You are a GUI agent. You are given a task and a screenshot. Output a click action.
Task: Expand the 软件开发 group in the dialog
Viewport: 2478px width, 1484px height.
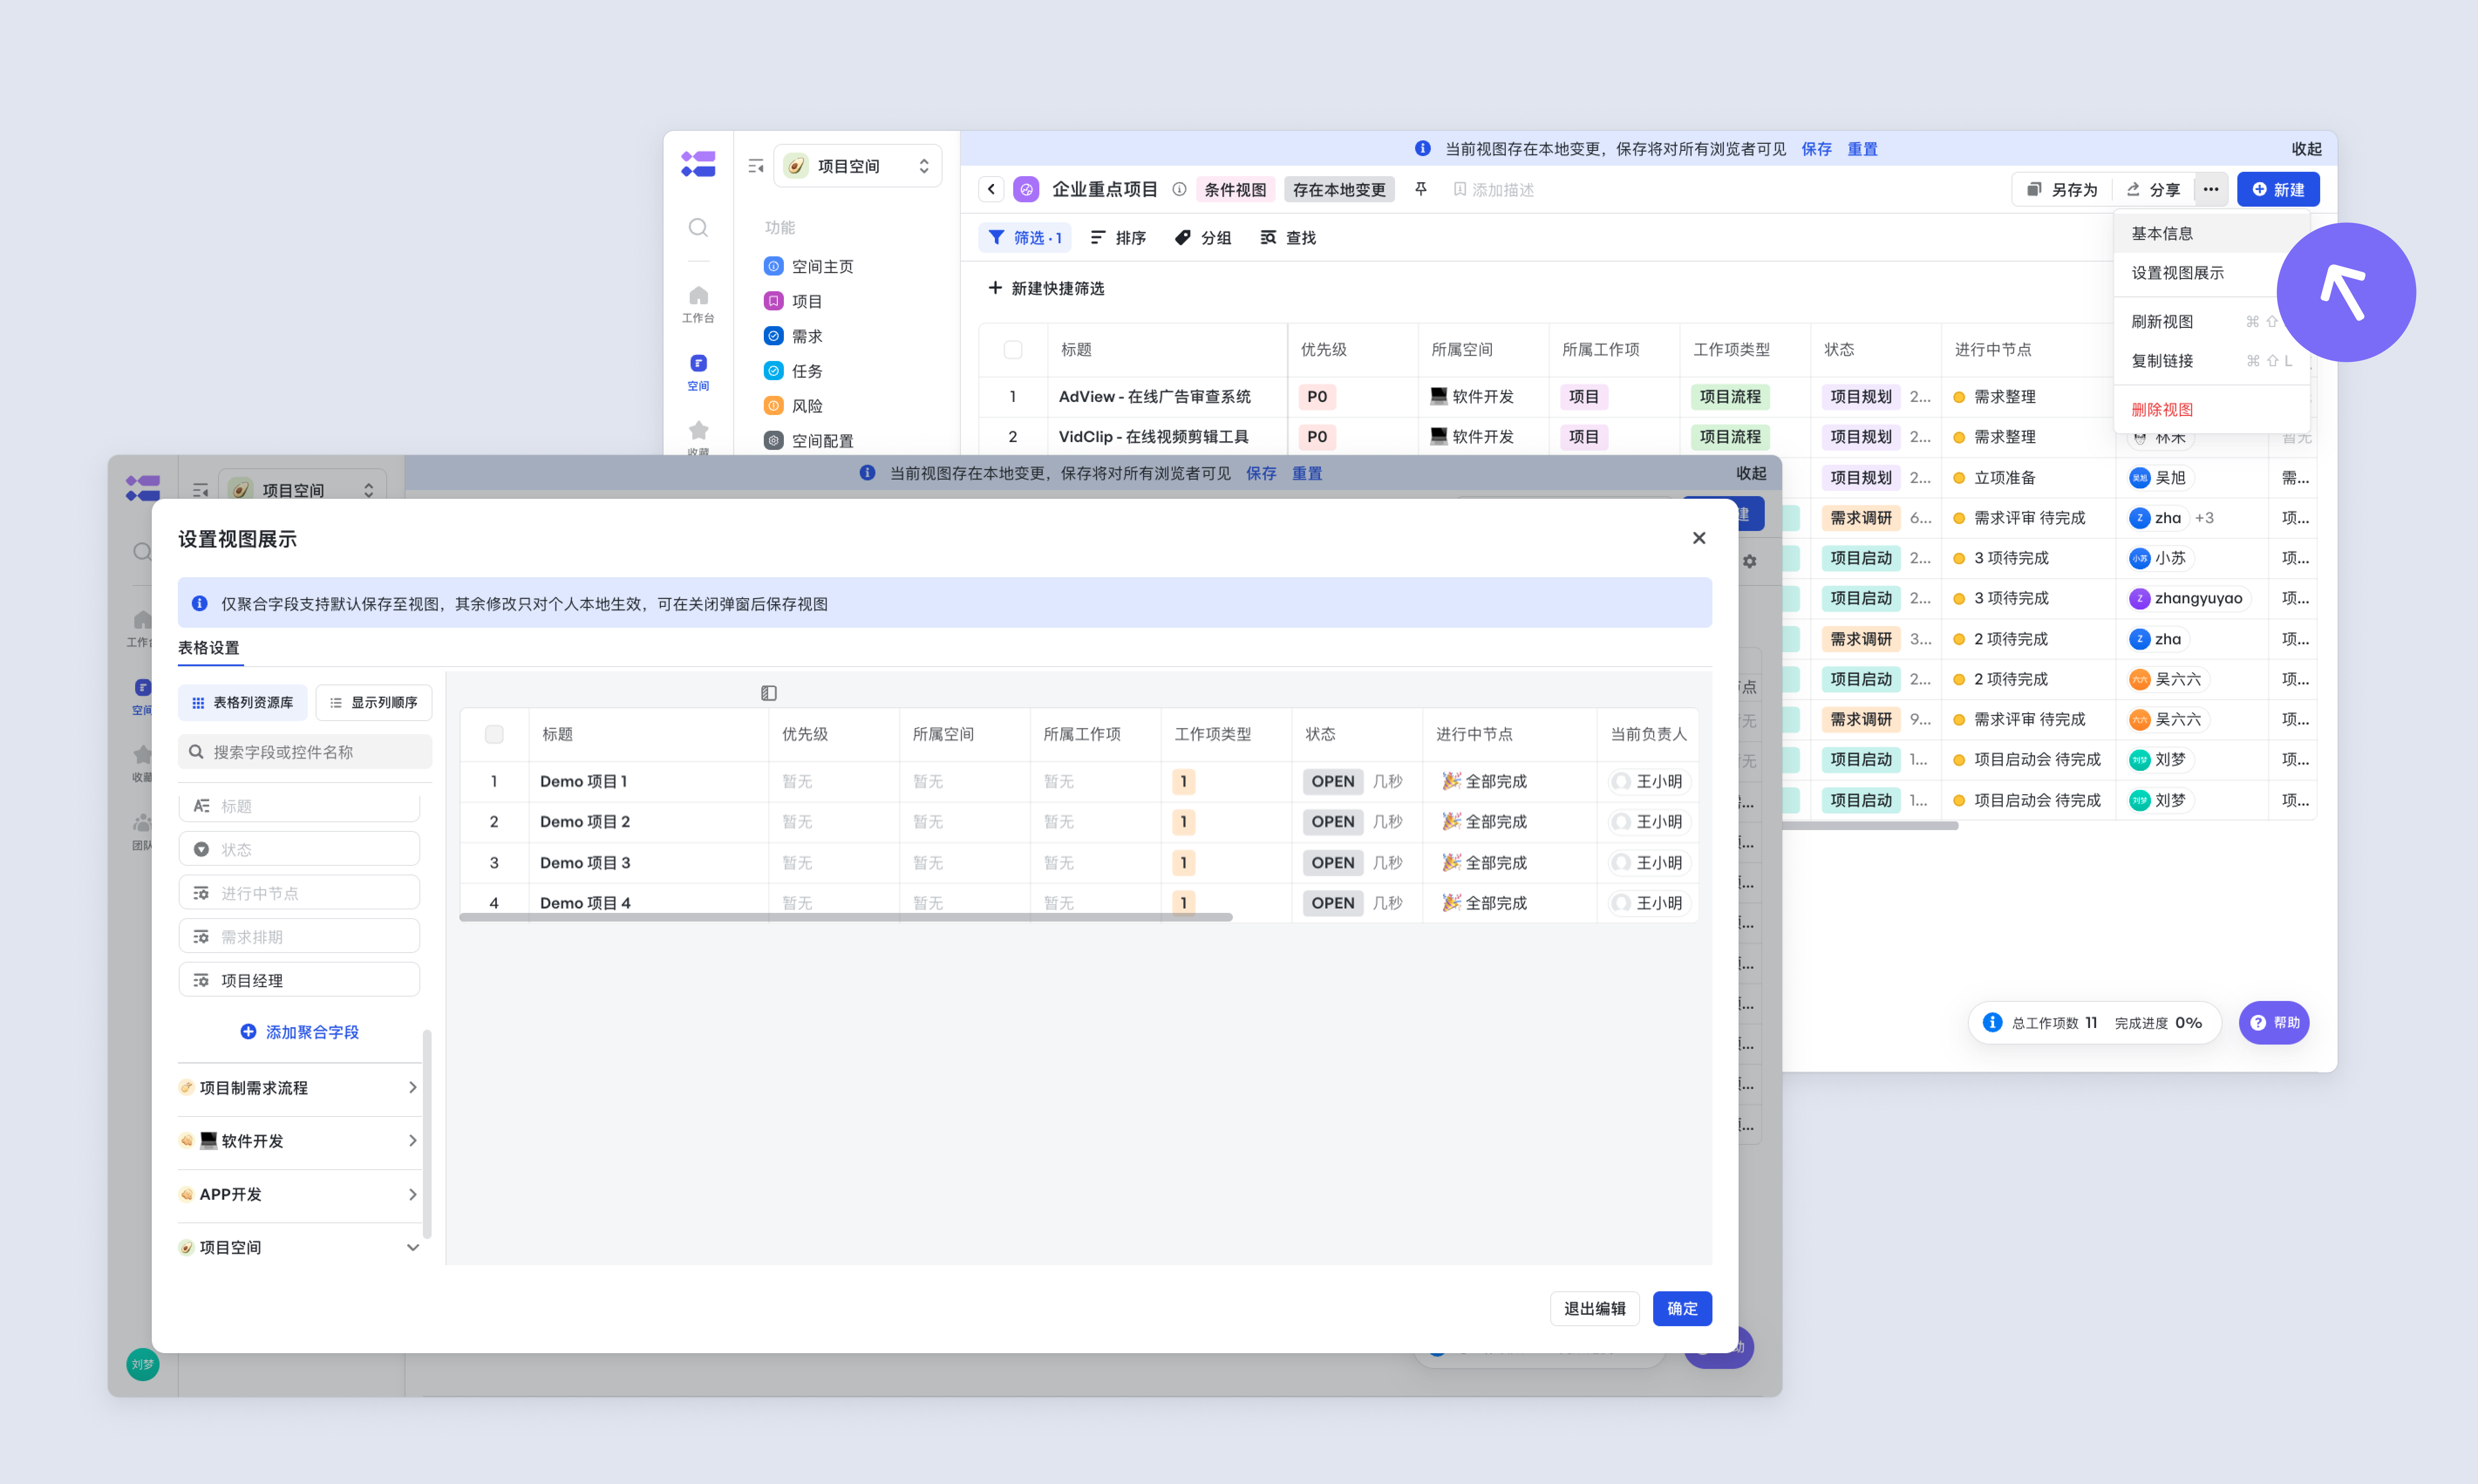click(x=299, y=1141)
